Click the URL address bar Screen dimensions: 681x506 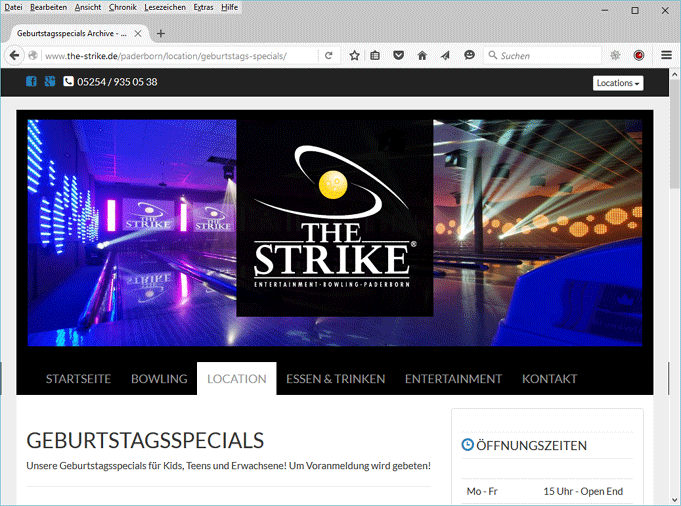[x=180, y=56]
